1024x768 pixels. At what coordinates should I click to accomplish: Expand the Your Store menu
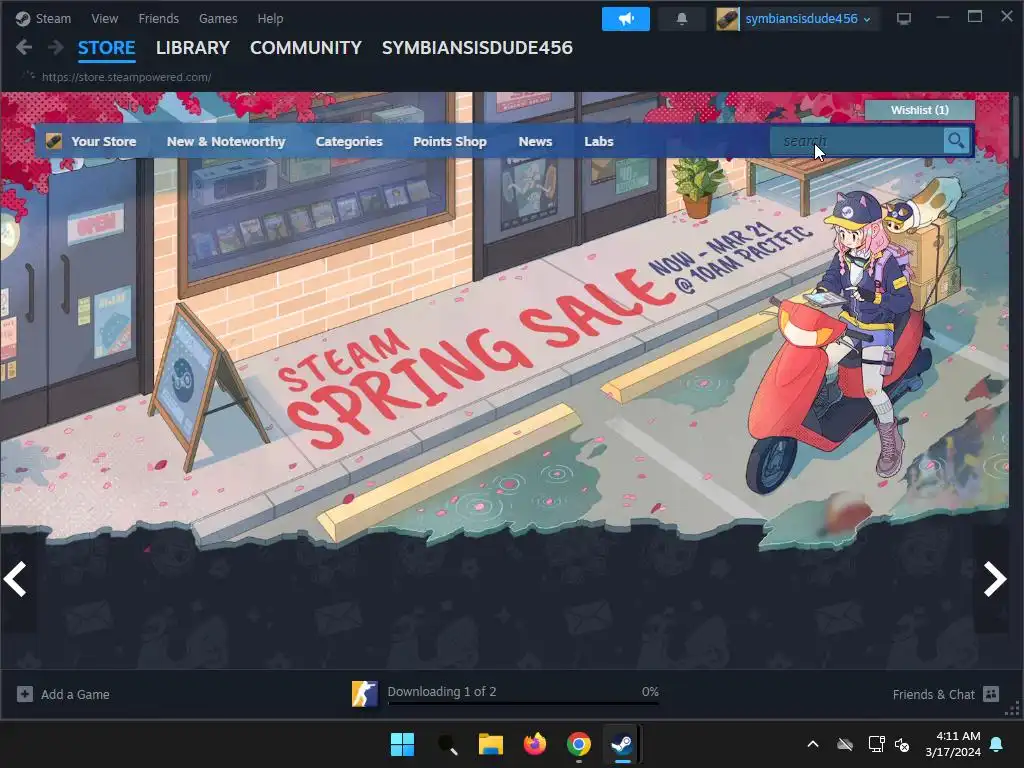click(x=104, y=141)
